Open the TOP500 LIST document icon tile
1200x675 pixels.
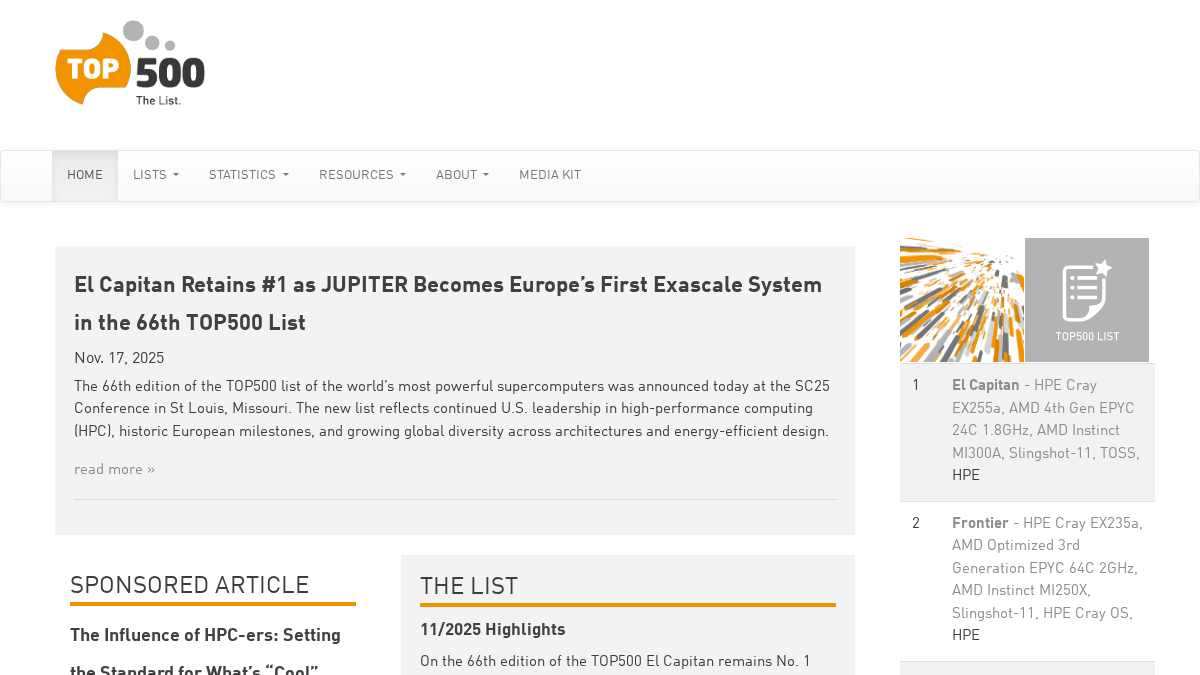click(1087, 300)
